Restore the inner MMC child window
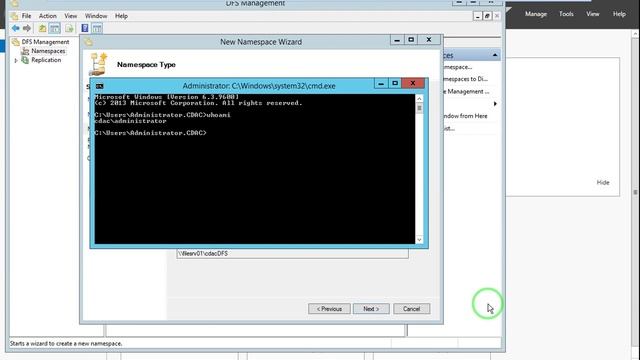The height and width of the screenshot is (360, 640). tap(487, 16)
